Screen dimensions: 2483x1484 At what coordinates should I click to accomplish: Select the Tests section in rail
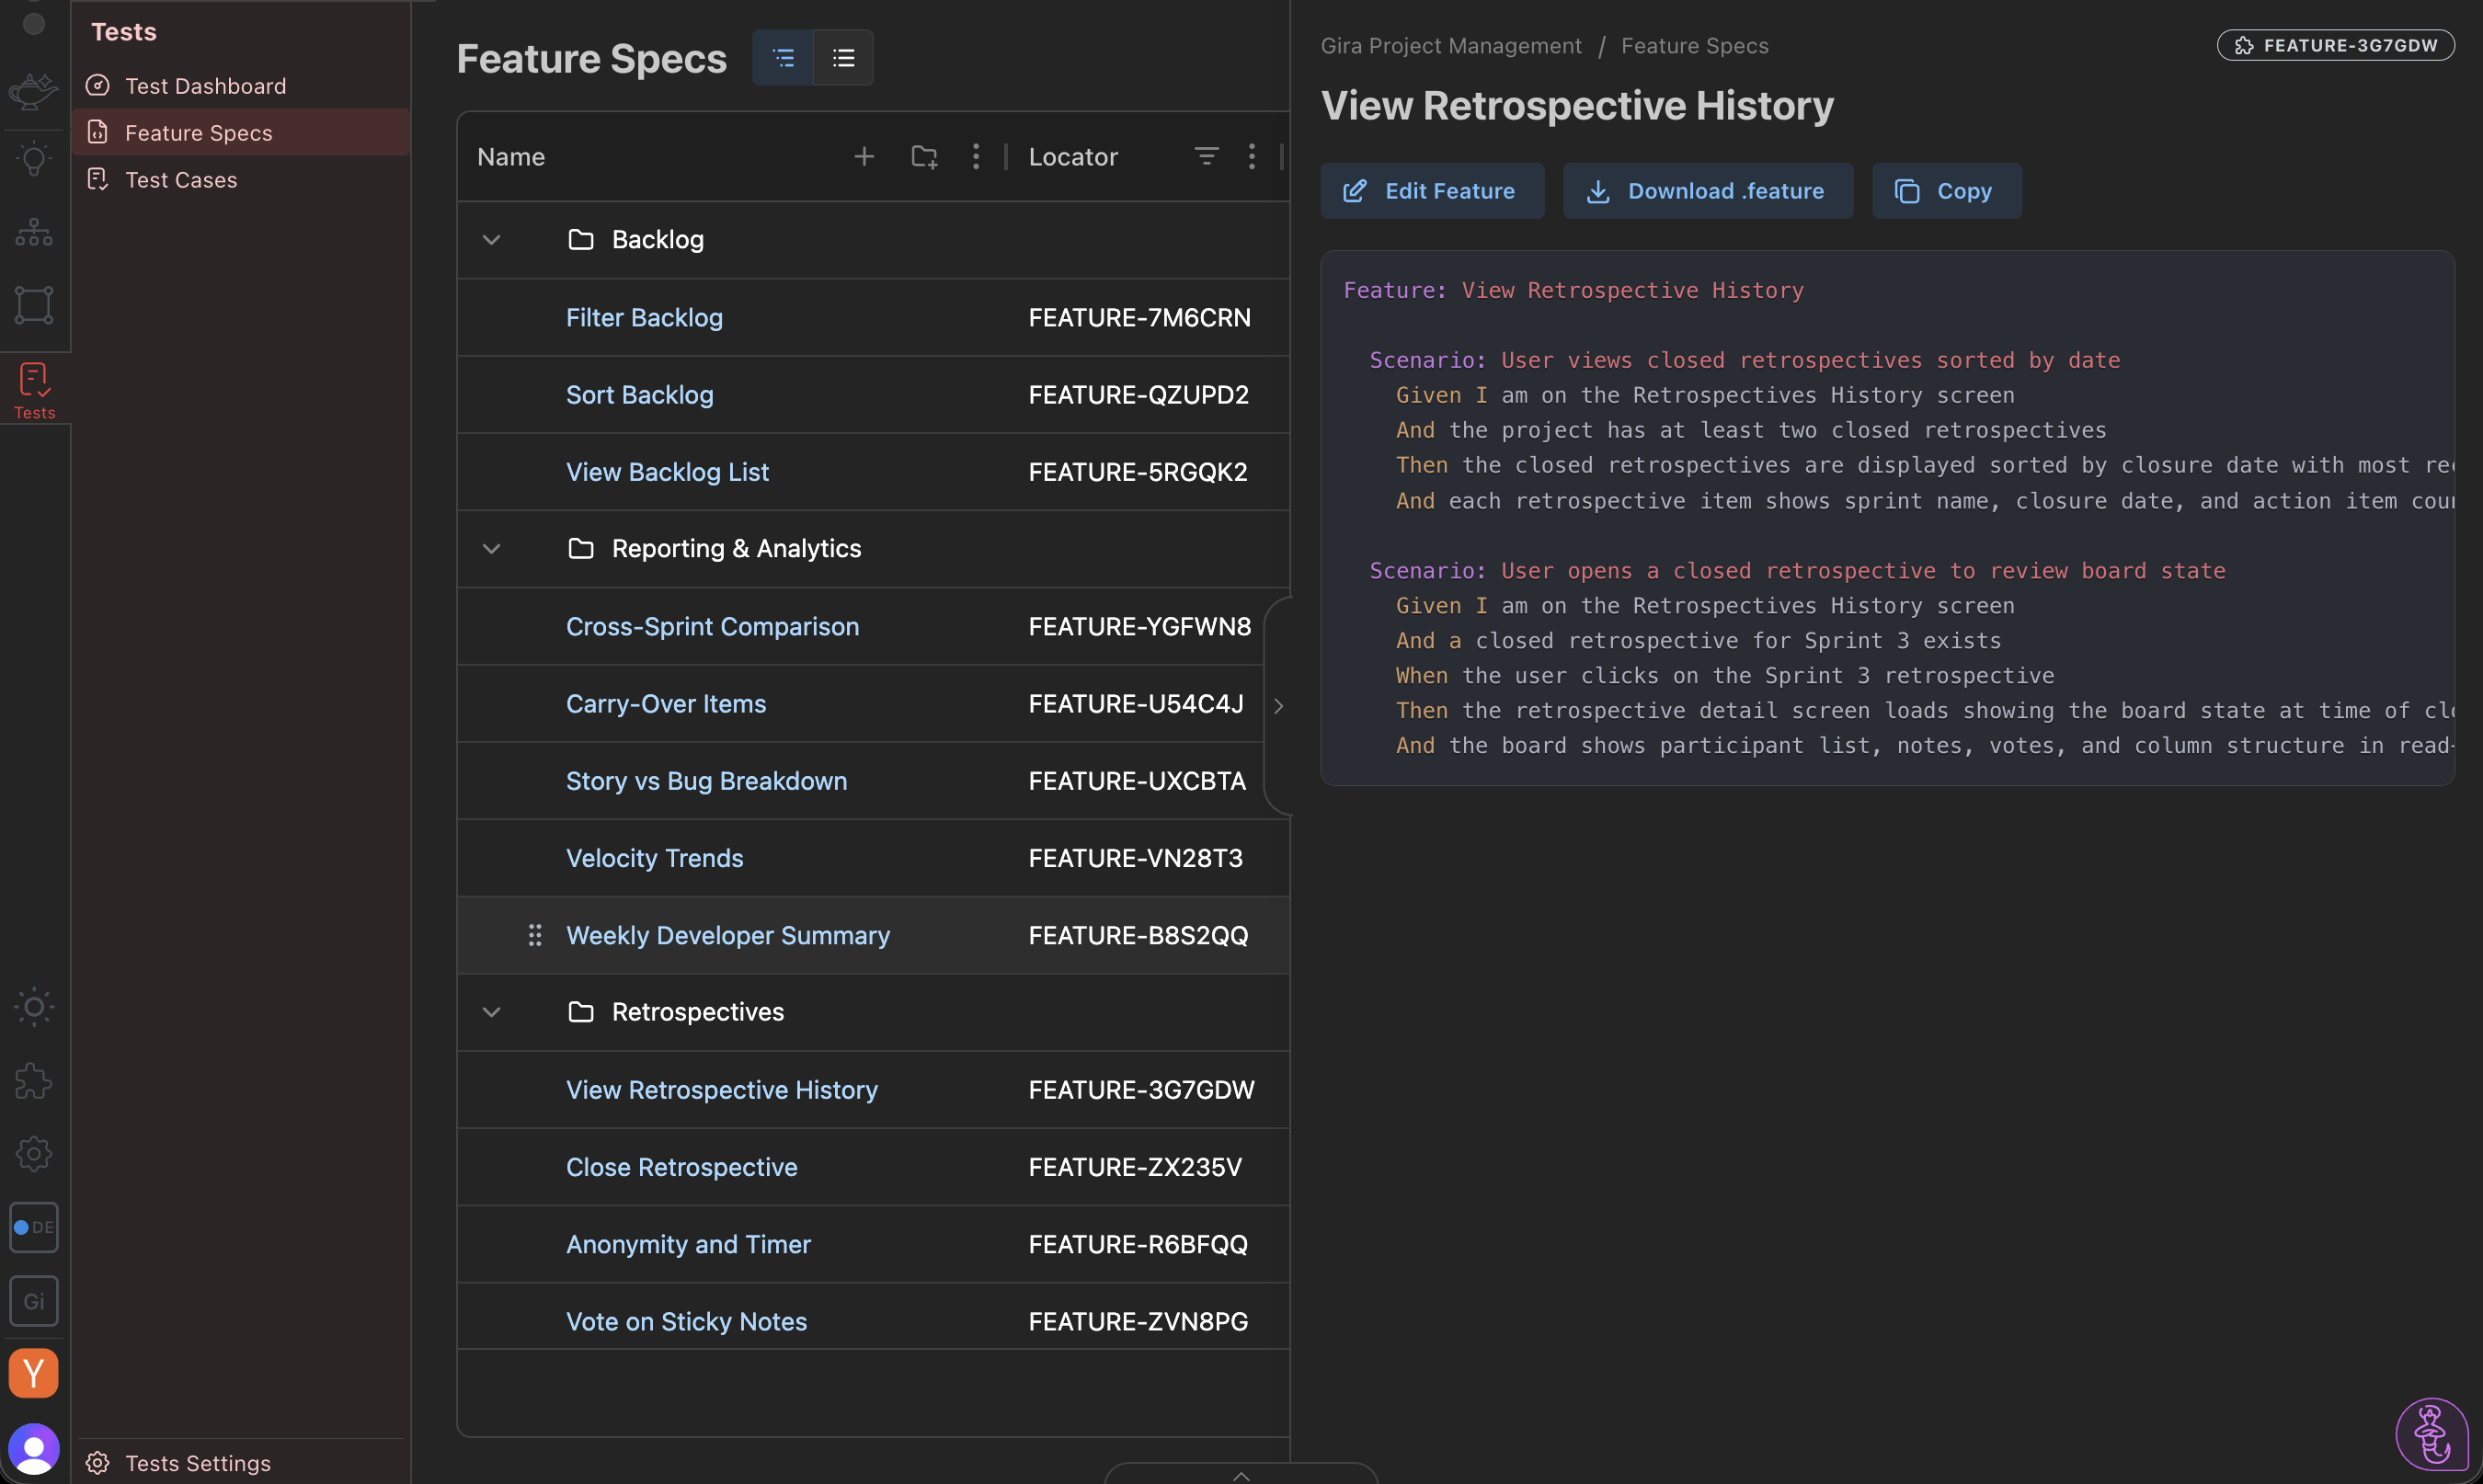click(34, 390)
